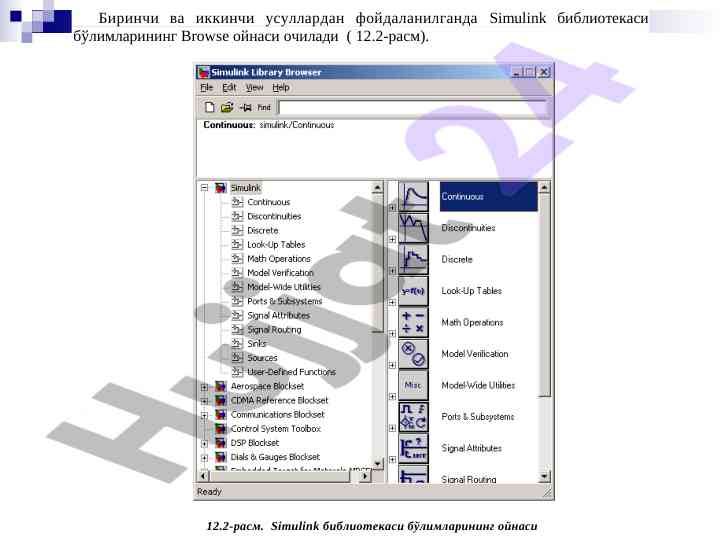Expand Discrete plus box in right pane

[x=392, y=270]
